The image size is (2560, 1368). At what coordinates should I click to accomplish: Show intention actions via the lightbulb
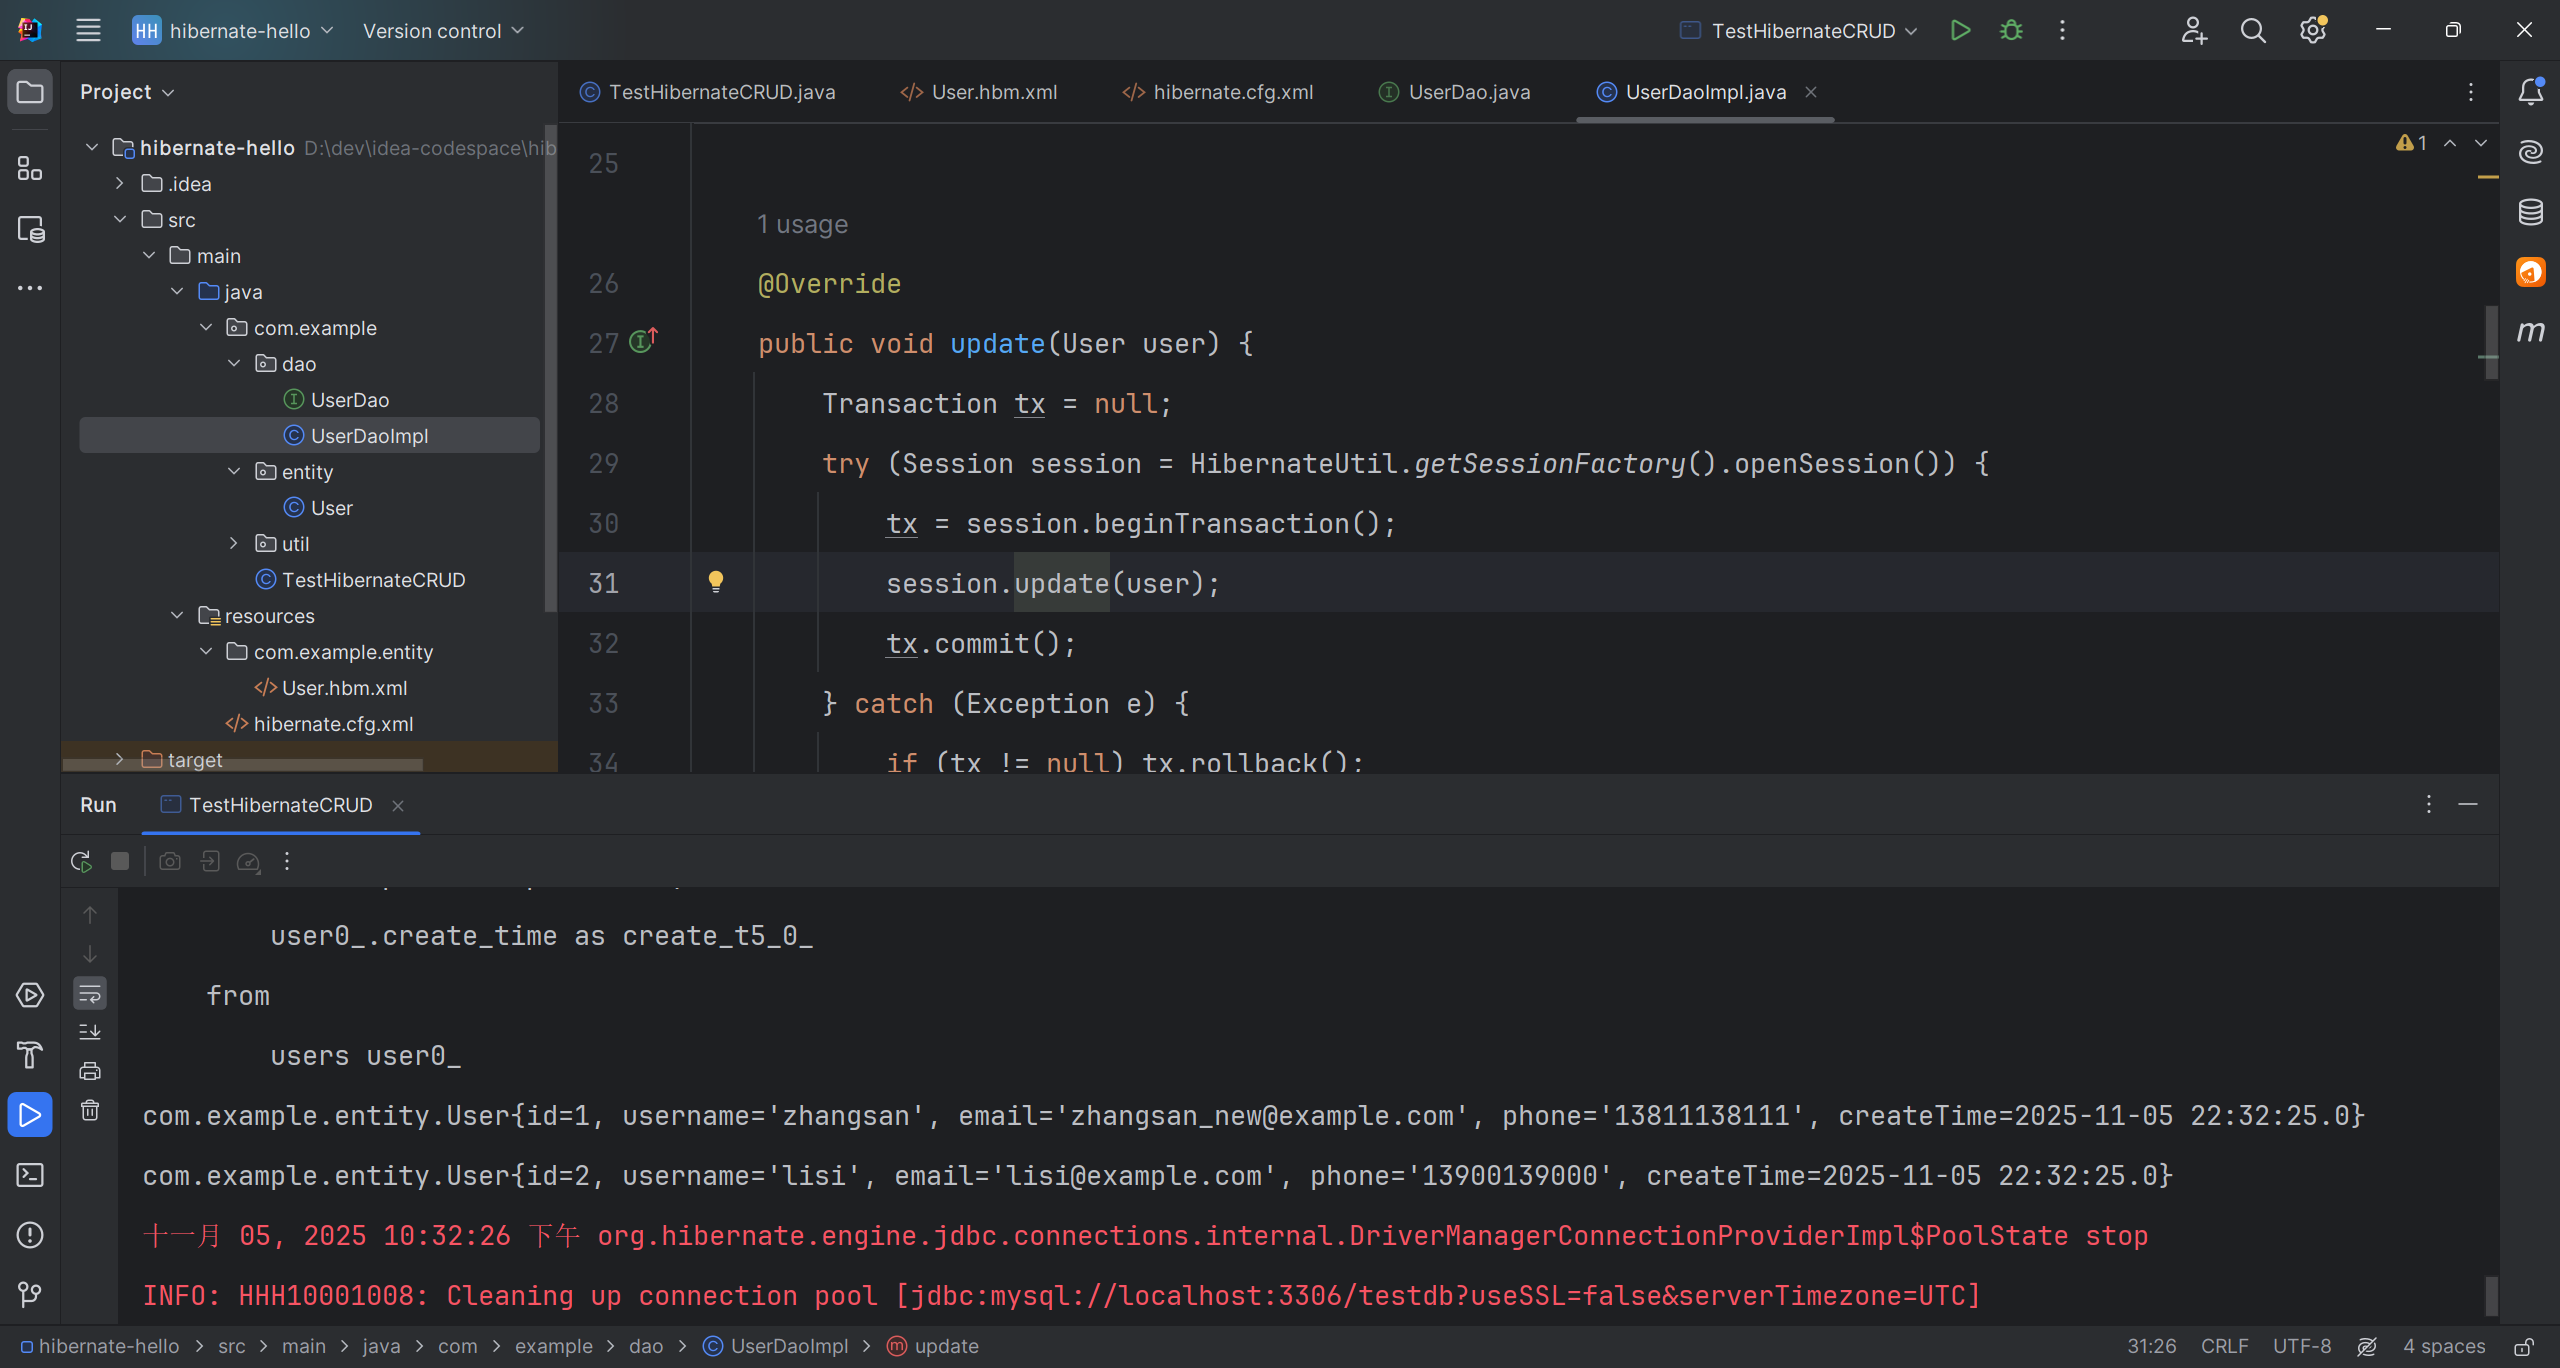pos(716,581)
